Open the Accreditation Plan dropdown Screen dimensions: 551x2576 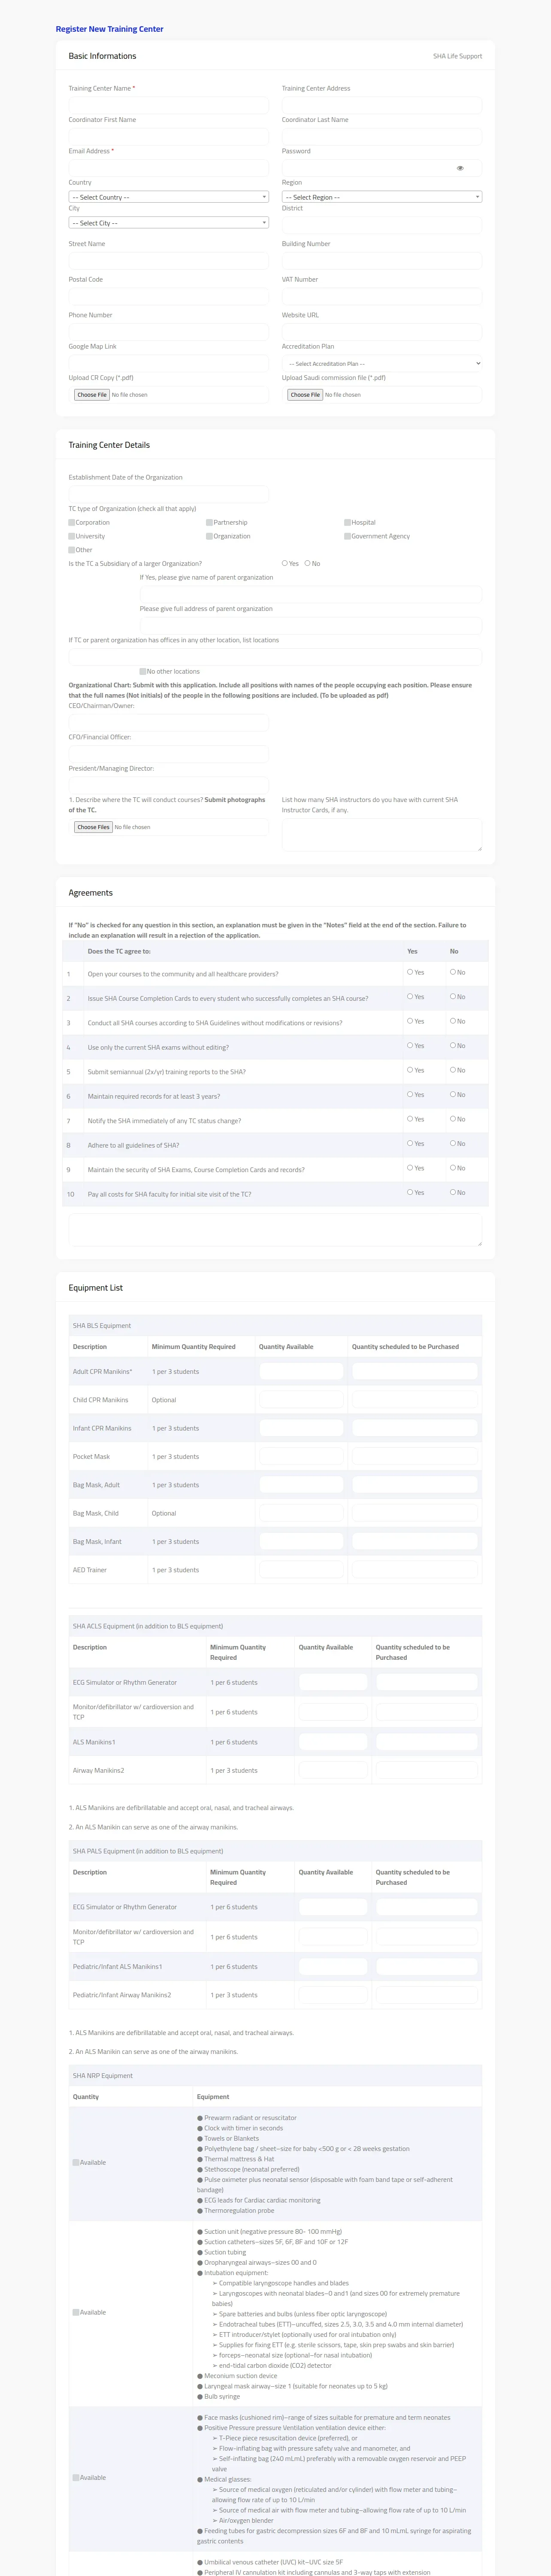[x=381, y=364]
